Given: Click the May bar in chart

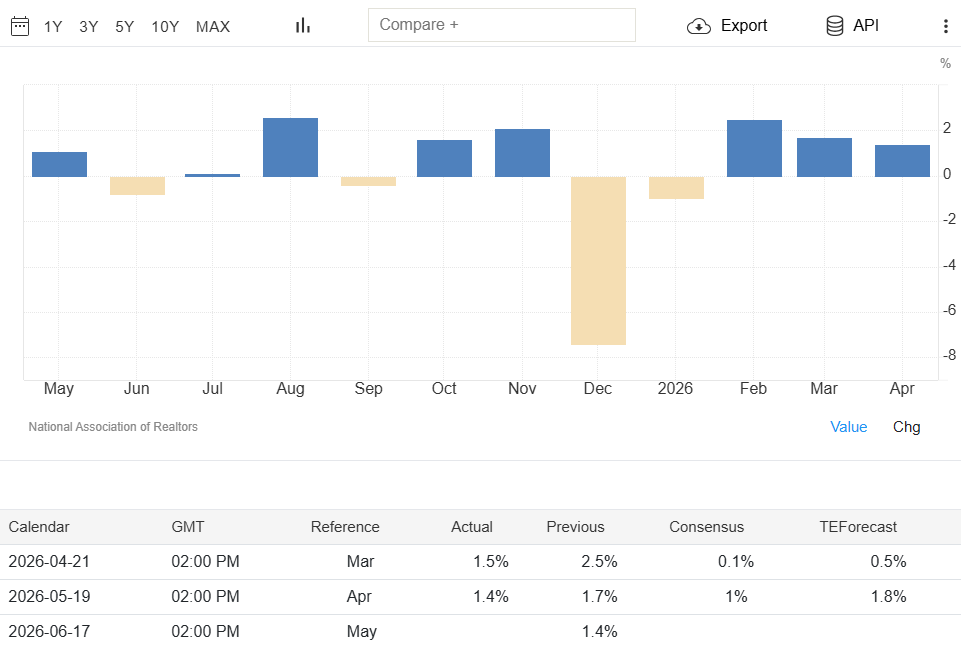Looking at the screenshot, I should (59, 164).
